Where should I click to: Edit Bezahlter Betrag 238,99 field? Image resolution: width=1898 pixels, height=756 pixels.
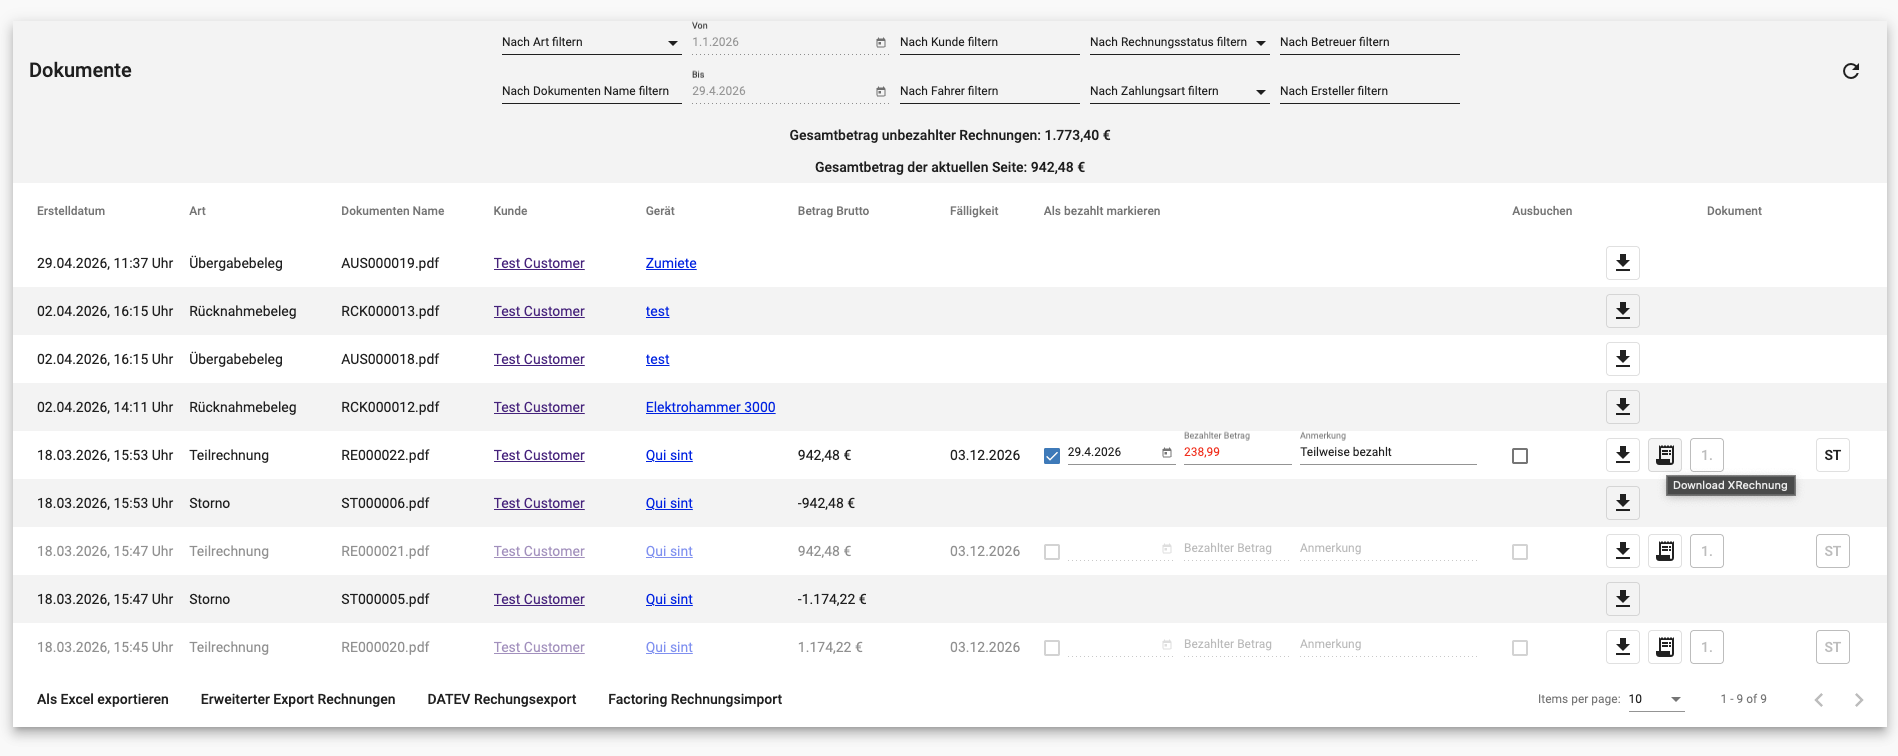coord(1237,452)
